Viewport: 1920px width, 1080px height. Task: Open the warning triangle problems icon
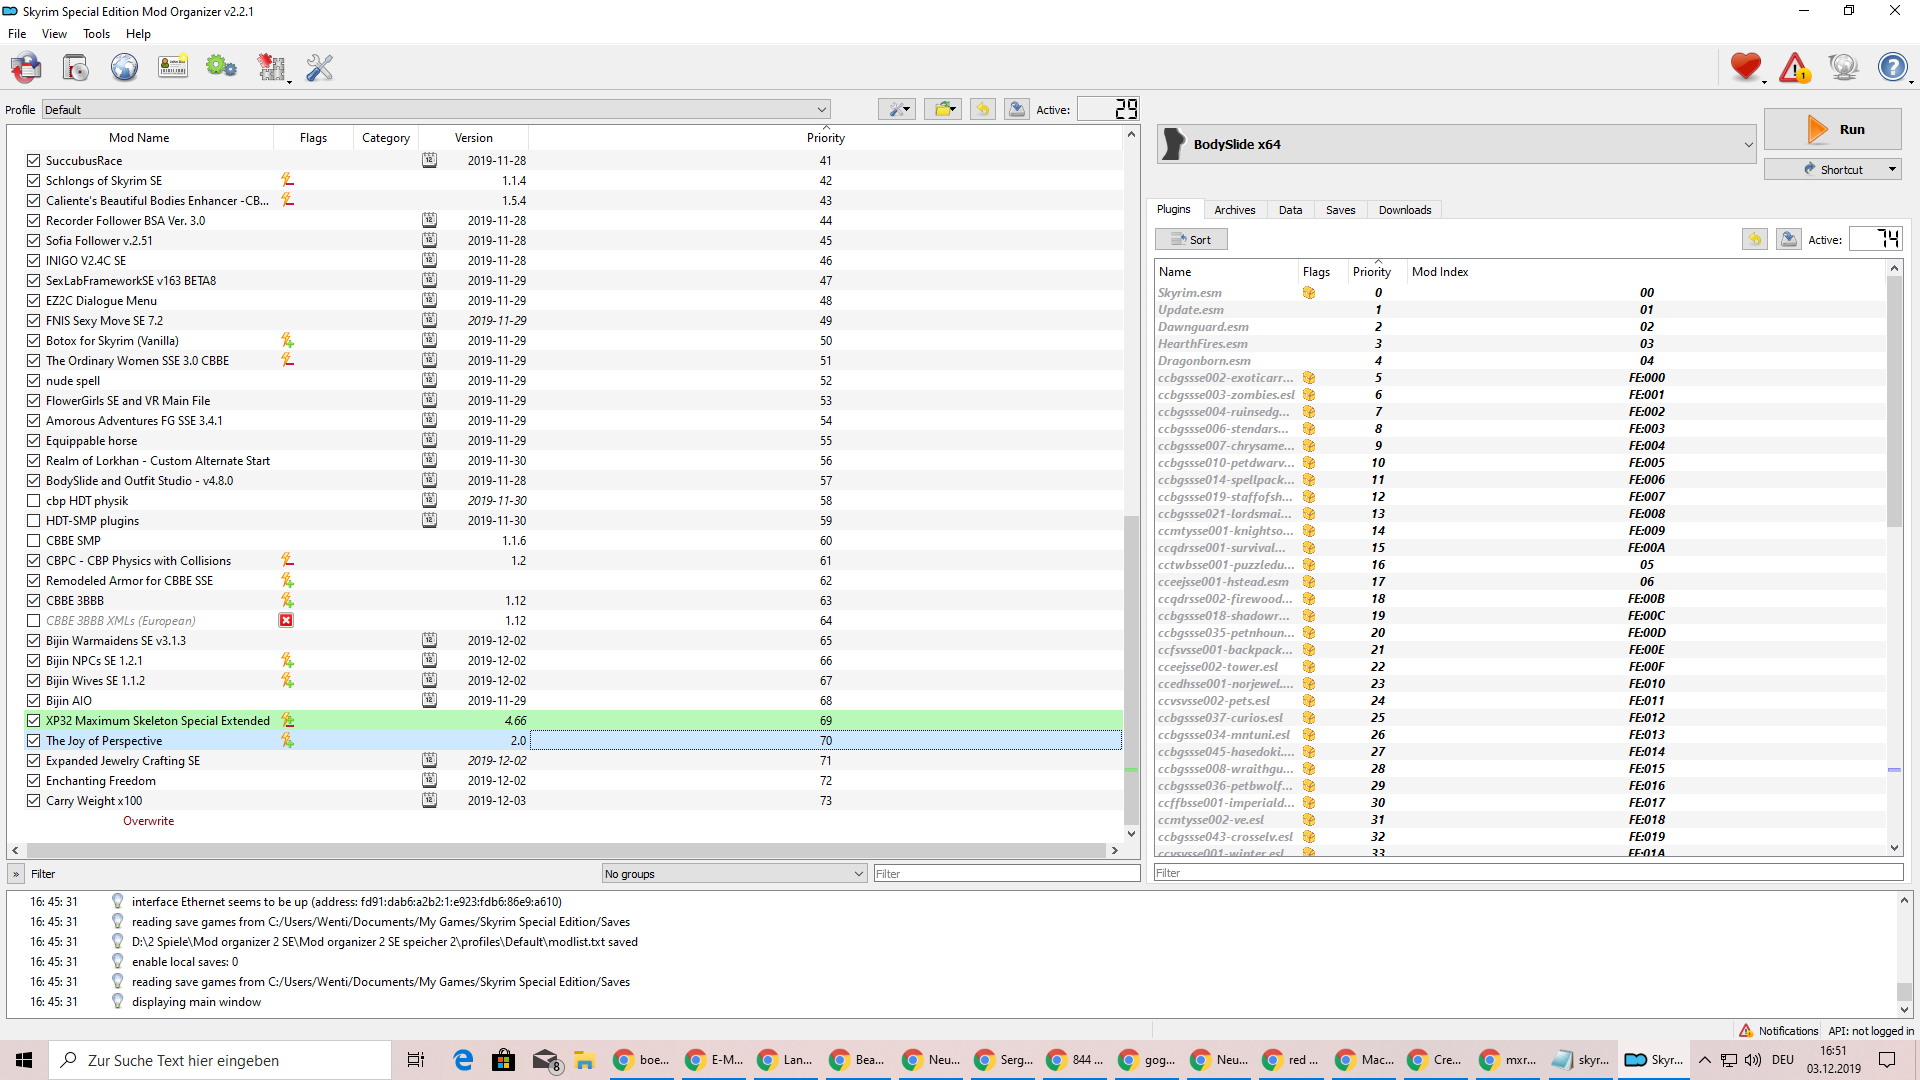click(1795, 68)
